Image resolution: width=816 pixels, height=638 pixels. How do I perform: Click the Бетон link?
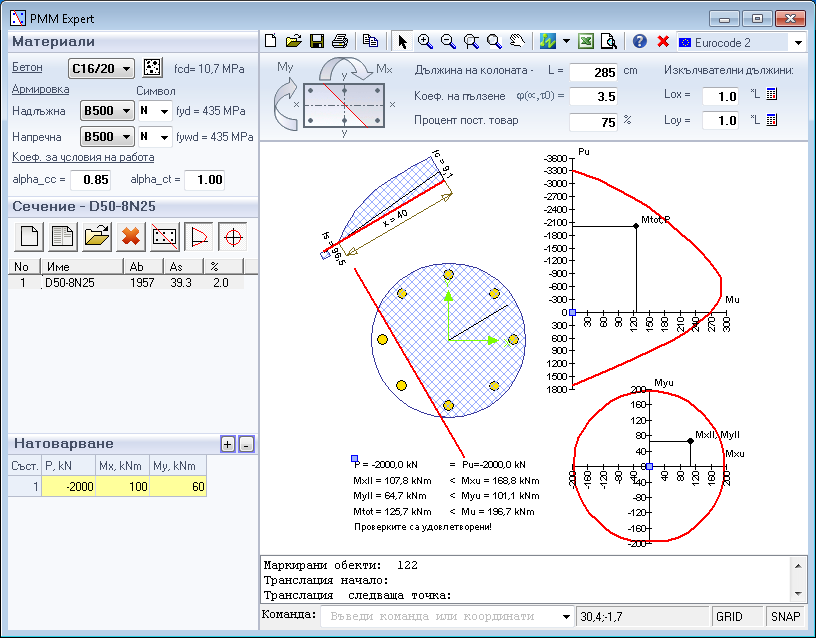27,67
